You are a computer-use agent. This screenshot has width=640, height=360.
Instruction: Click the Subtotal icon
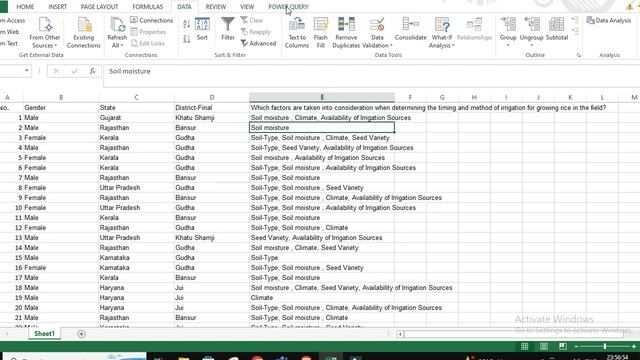pyautogui.click(x=557, y=24)
